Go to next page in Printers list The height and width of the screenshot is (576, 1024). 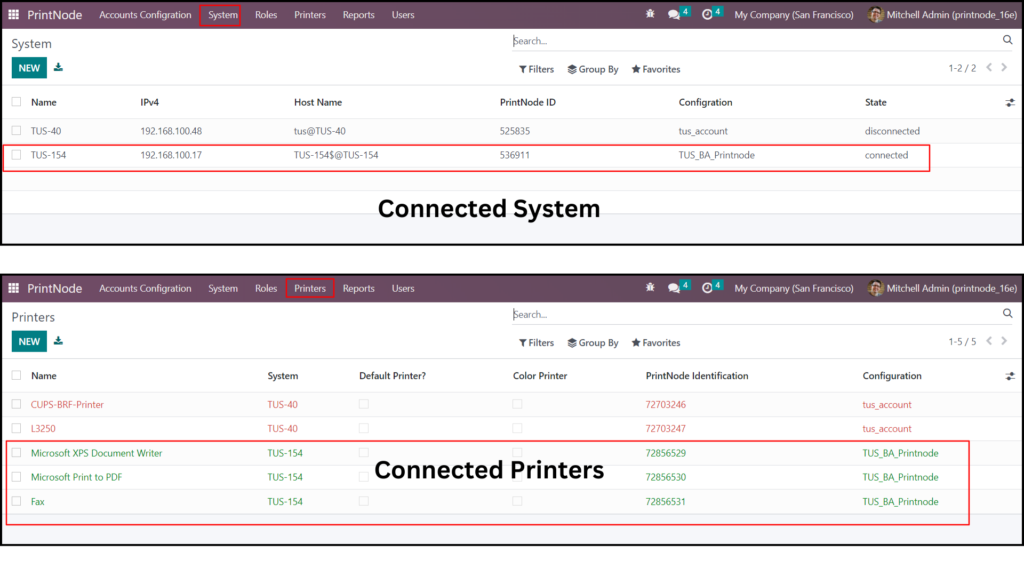tap(1004, 341)
